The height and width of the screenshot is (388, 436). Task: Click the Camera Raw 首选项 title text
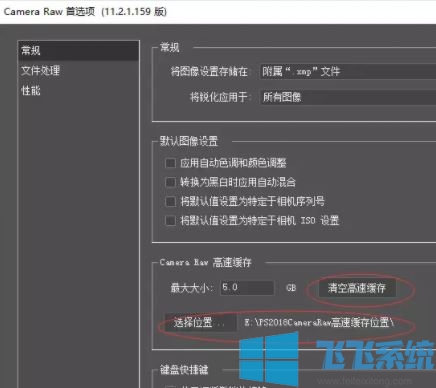85,12
